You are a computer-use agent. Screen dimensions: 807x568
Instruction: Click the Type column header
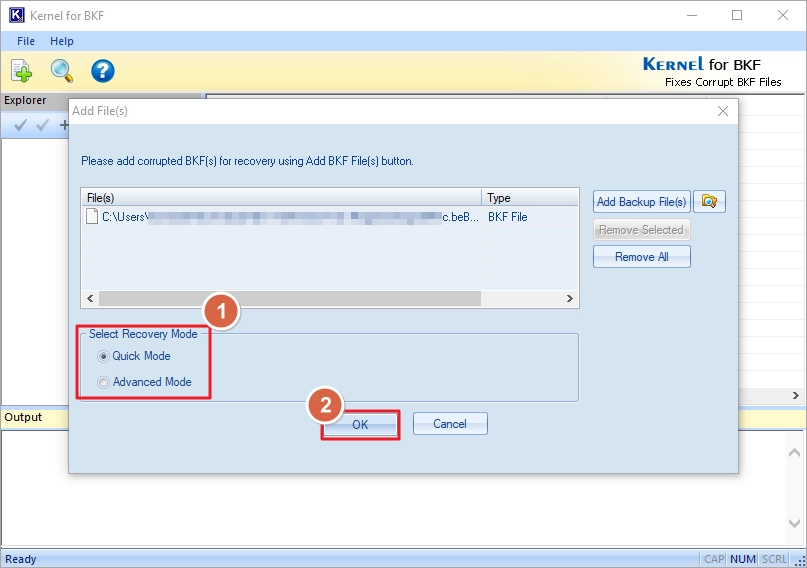point(530,198)
